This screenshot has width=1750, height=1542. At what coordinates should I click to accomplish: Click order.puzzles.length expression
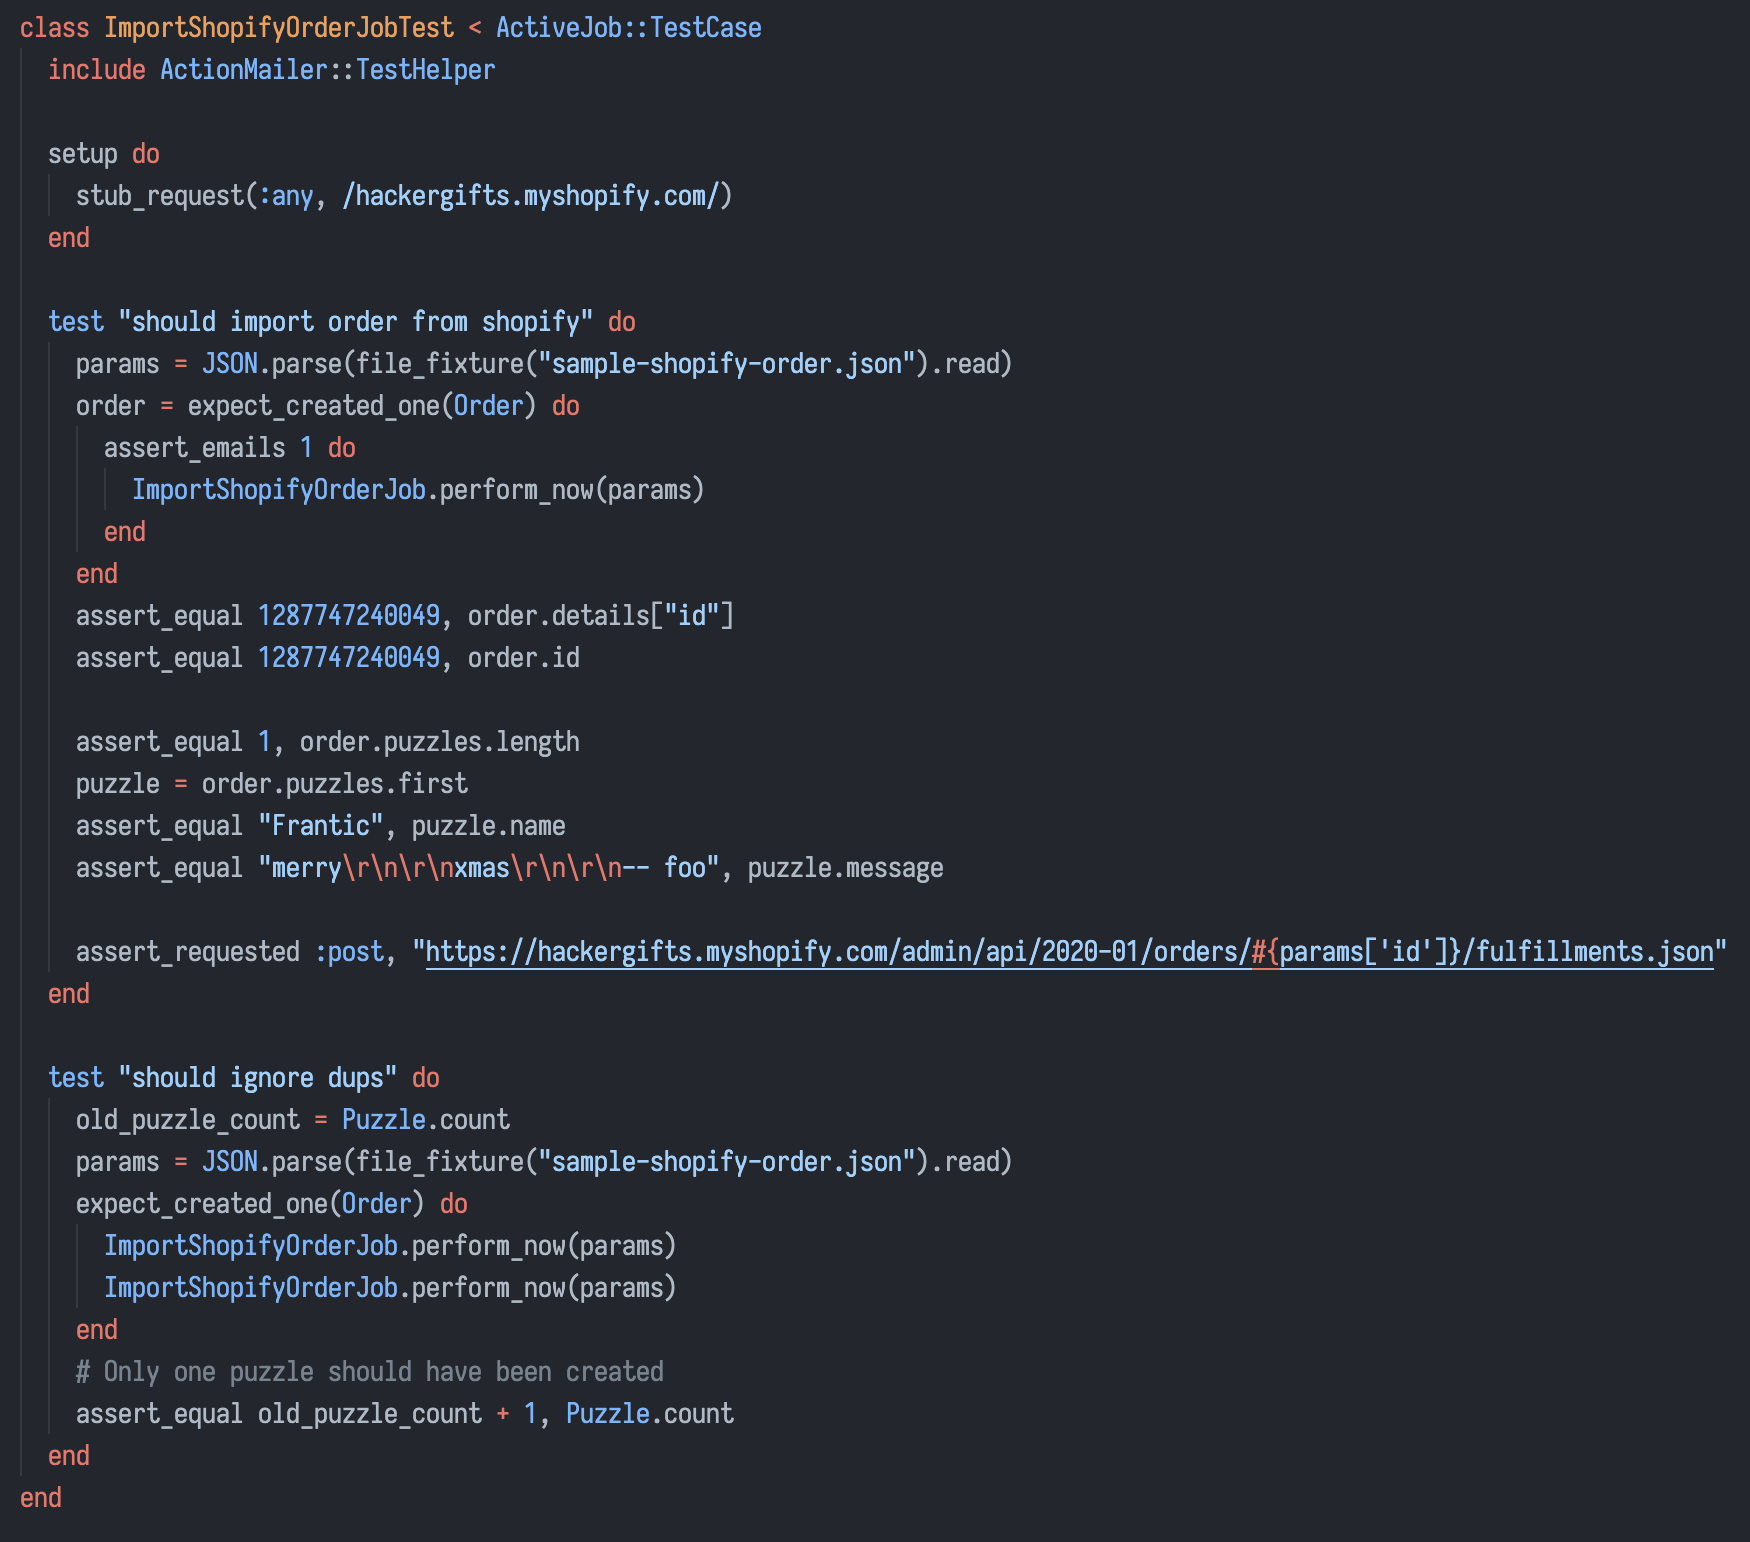pyautogui.click(x=440, y=742)
